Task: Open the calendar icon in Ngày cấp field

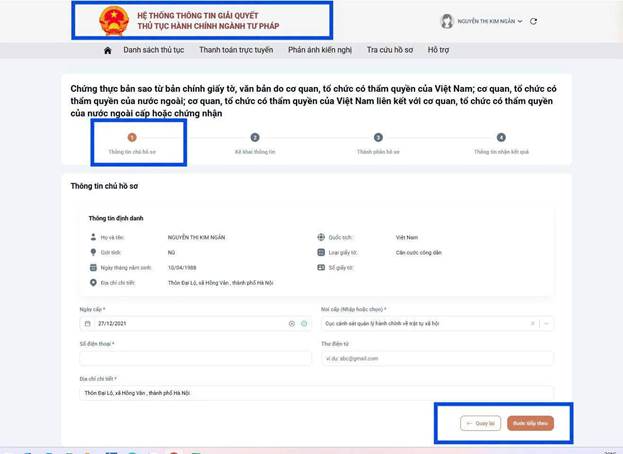Action: pyautogui.click(x=88, y=324)
